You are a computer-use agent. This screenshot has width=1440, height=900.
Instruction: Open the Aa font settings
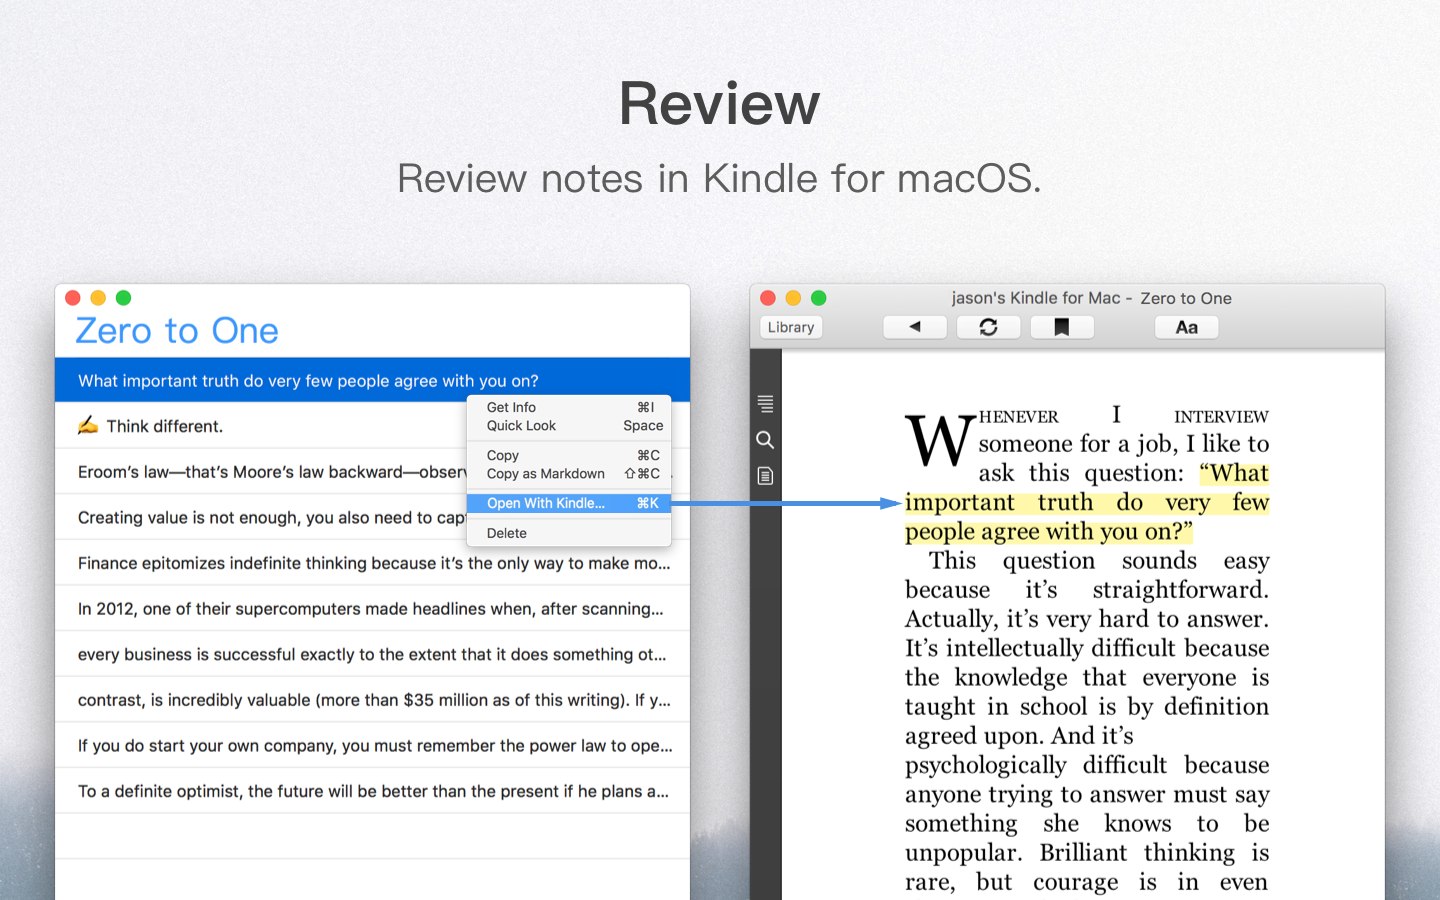click(1186, 327)
